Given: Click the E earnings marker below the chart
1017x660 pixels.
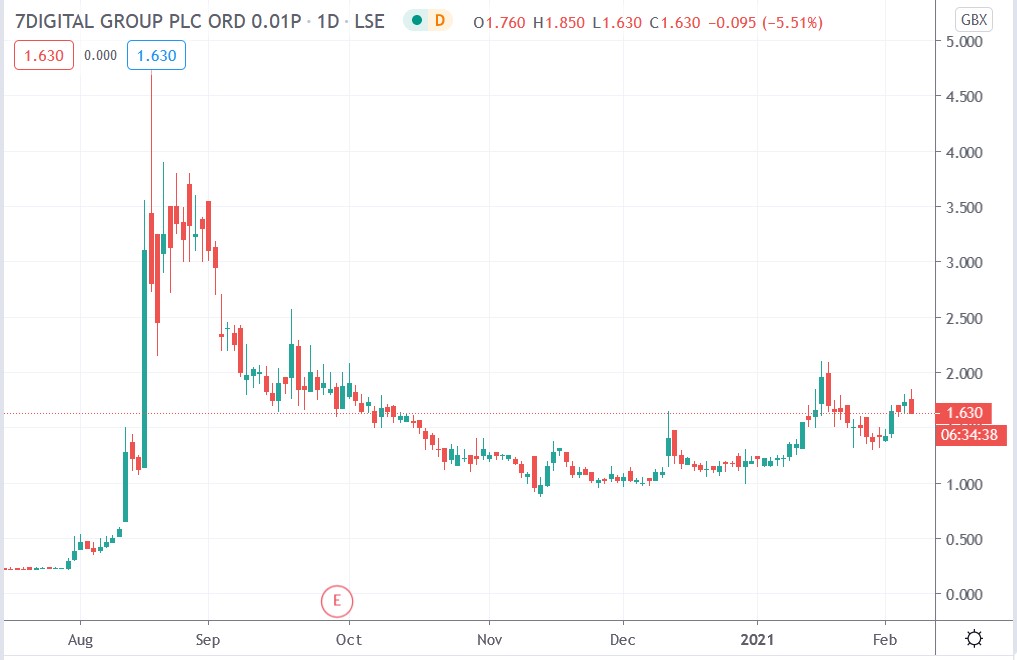Looking at the screenshot, I should click(337, 601).
